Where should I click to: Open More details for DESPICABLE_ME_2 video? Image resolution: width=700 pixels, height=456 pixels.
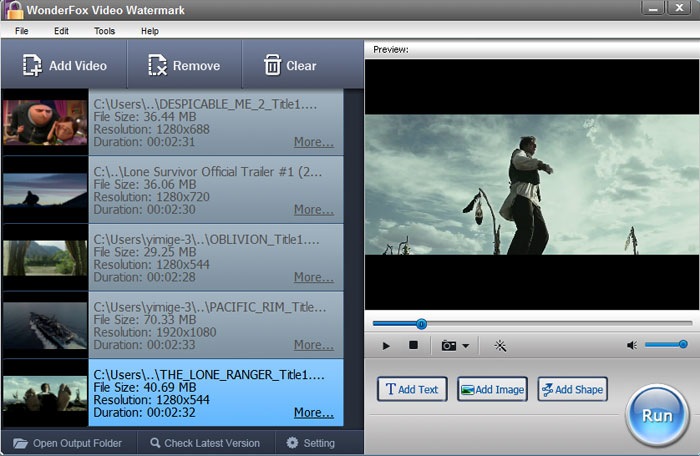(313, 142)
